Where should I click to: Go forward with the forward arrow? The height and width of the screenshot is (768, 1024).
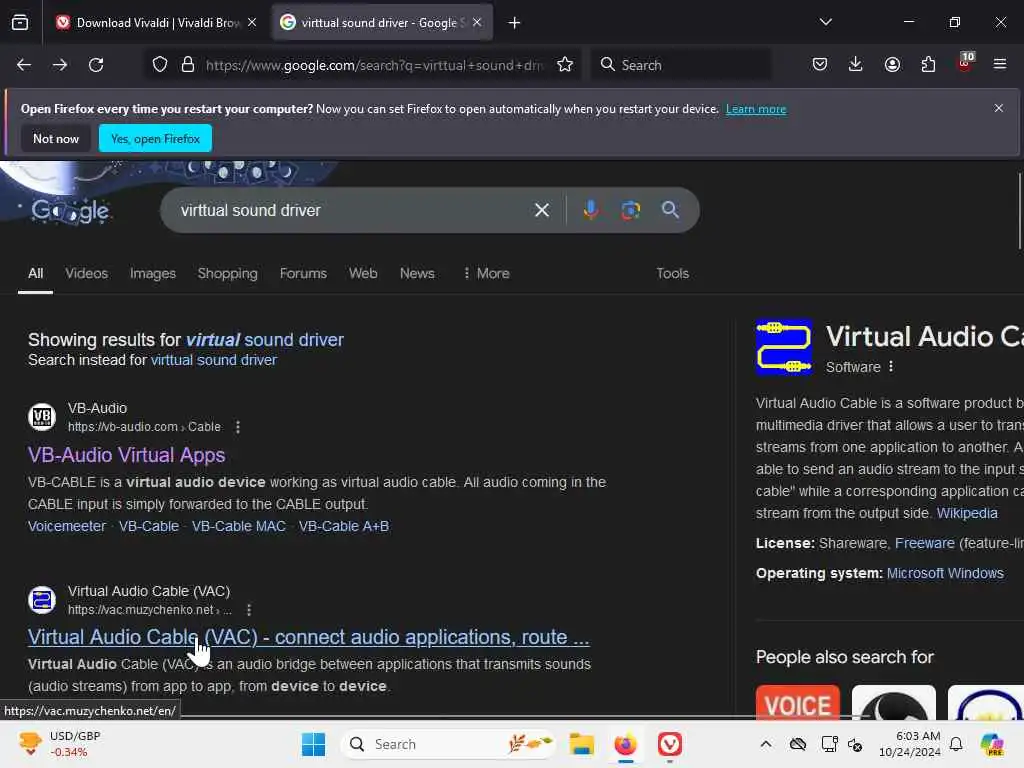[x=60, y=65]
